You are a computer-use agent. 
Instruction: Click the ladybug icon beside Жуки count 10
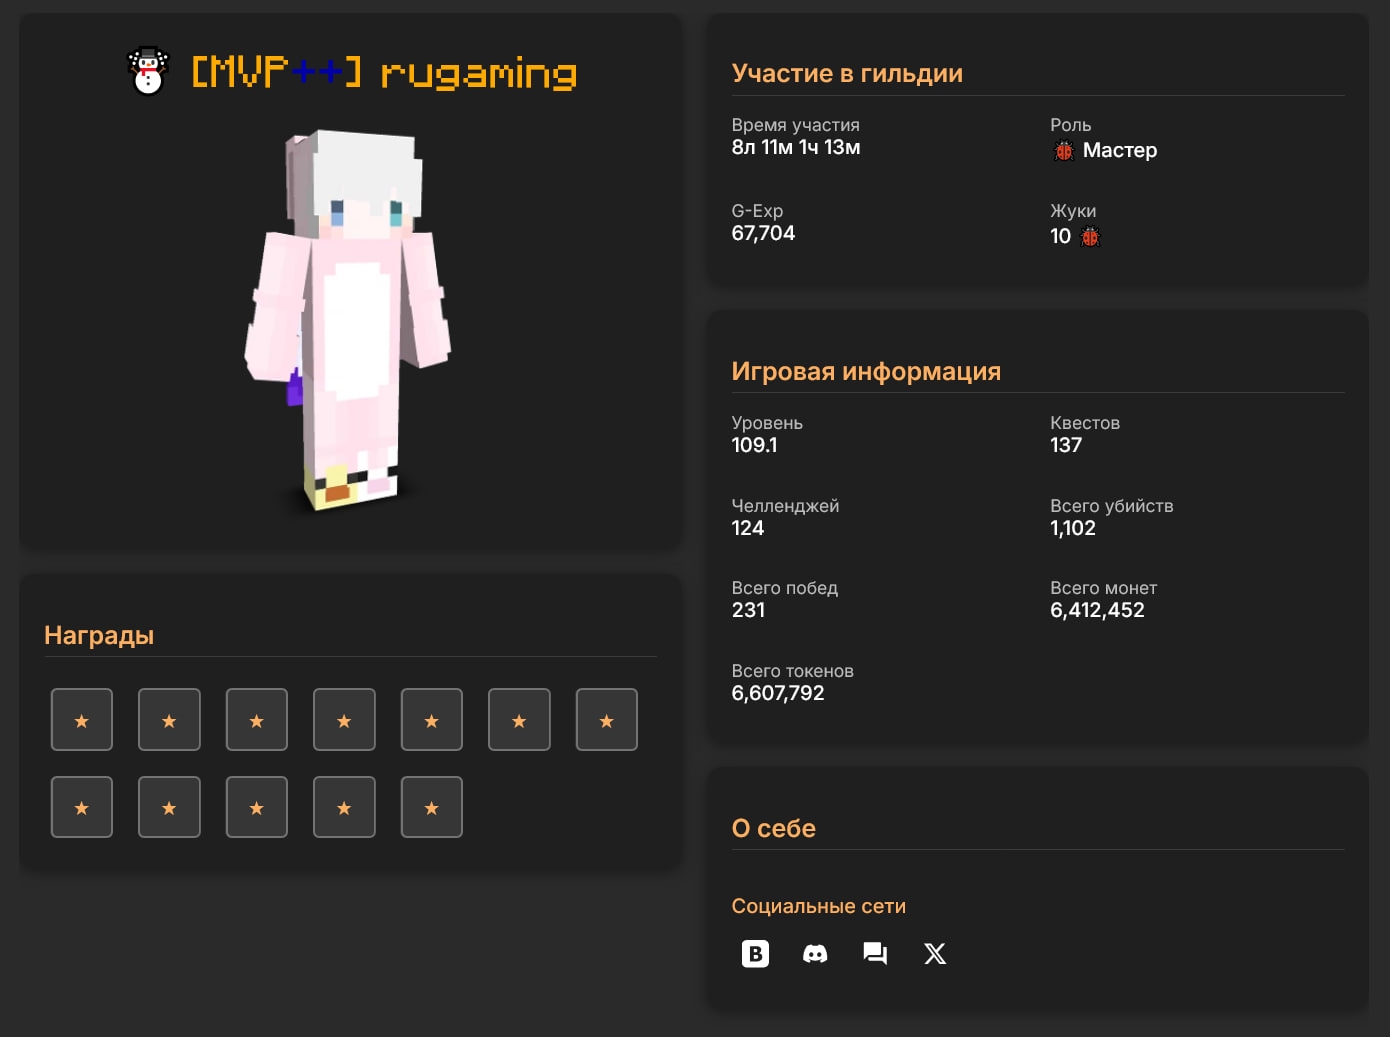pyautogui.click(x=1090, y=237)
